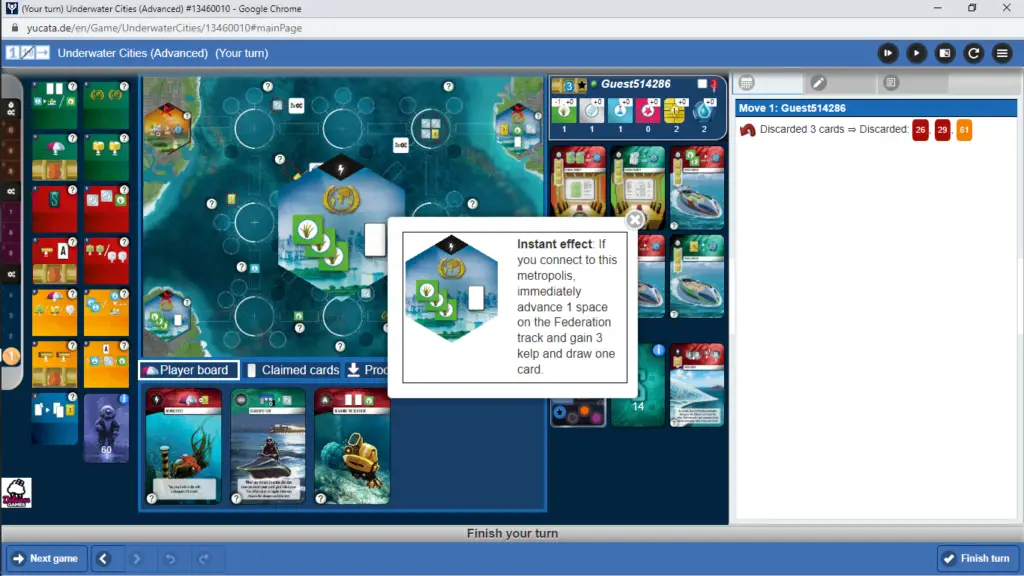1024x576 pixels.
Task: Reload the game with the refresh icon
Action: (973, 53)
